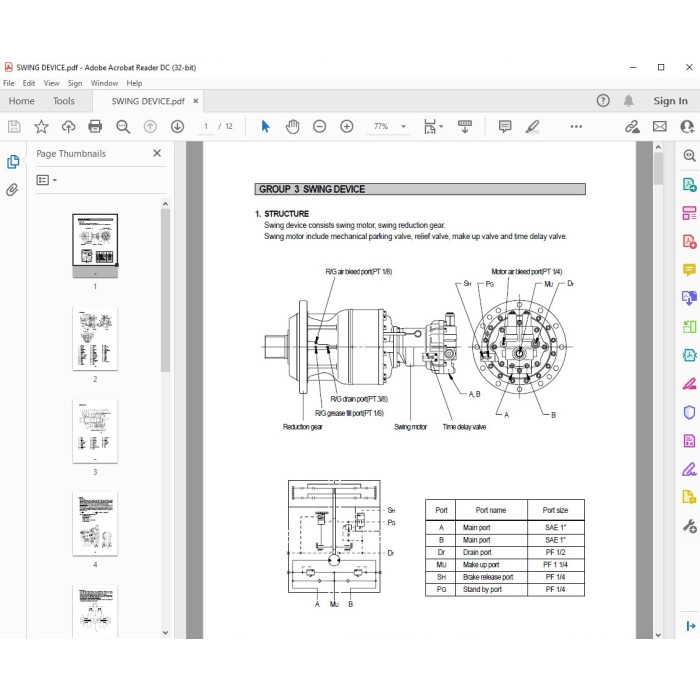Send file by email envelope icon
Screen dimensions: 700x700
(659, 127)
